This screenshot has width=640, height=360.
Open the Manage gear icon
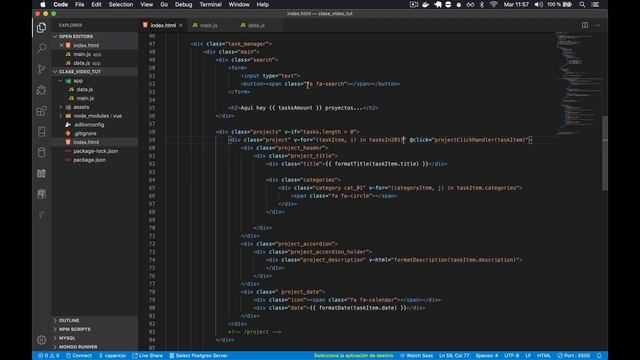[x=42, y=339]
